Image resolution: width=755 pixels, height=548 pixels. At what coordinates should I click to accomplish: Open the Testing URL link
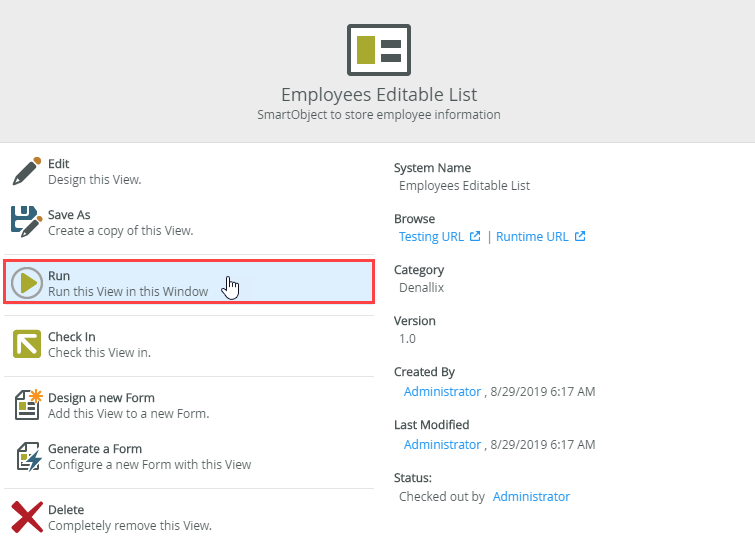click(431, 237)
